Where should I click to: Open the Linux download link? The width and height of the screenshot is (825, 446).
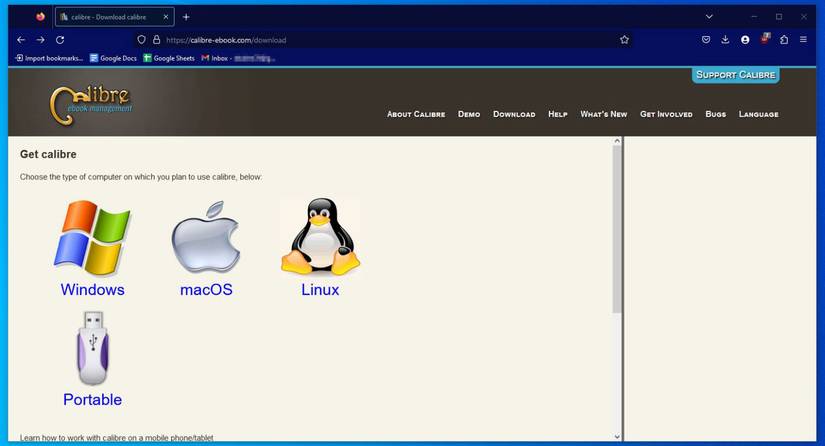click(320, 290)
